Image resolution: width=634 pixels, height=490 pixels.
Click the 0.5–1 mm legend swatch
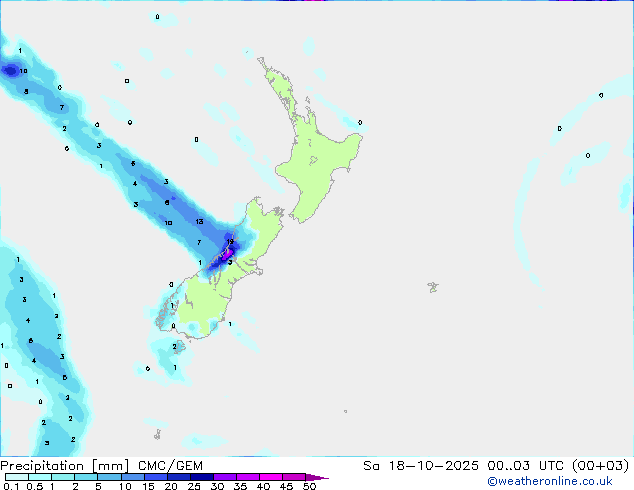click(40, 477)
